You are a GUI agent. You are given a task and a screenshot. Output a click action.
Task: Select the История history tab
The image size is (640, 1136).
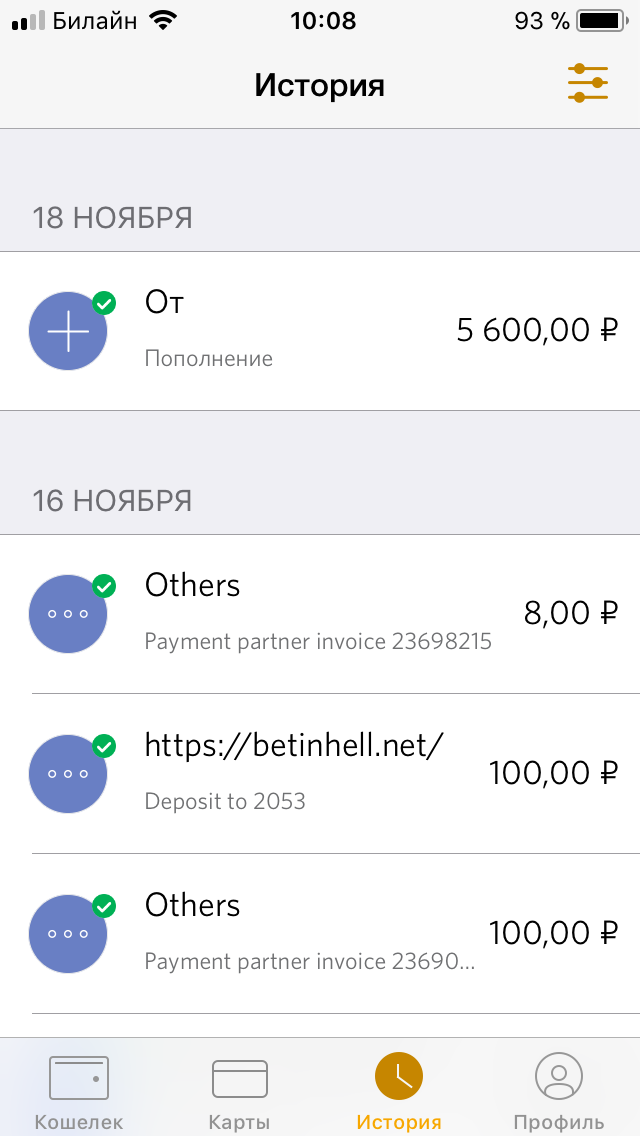(x=399, y=1092)
